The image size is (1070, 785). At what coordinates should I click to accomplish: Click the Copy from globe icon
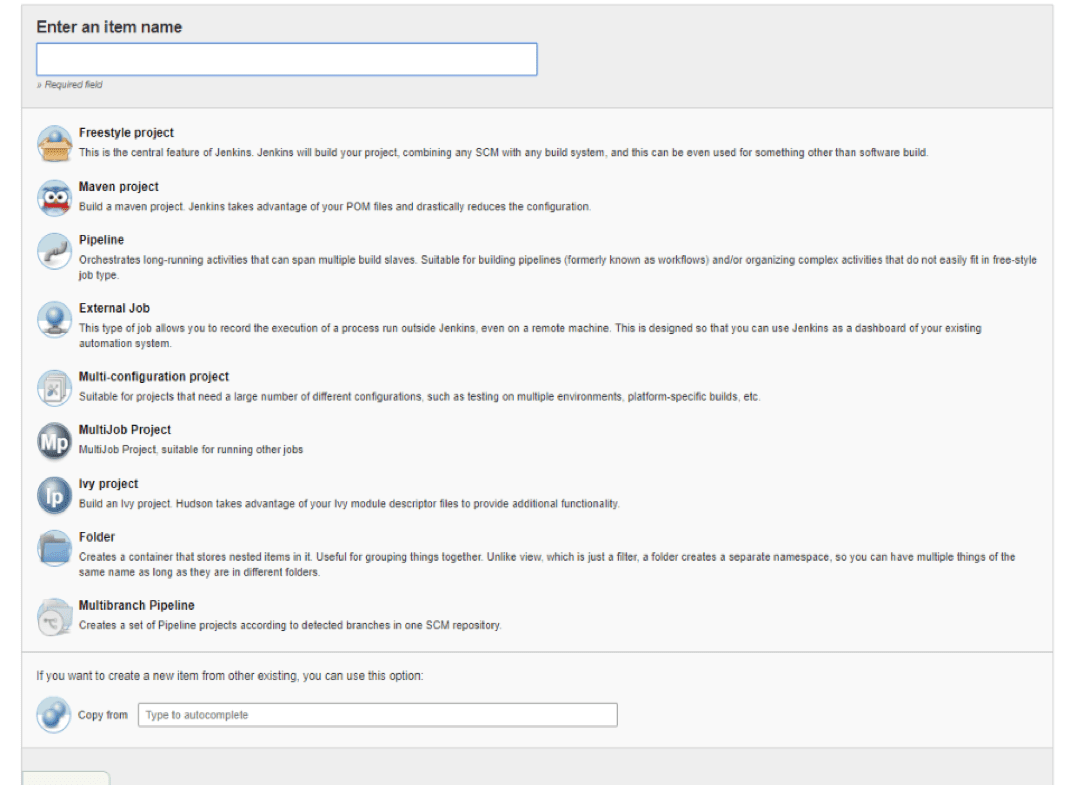coord(54,715)
